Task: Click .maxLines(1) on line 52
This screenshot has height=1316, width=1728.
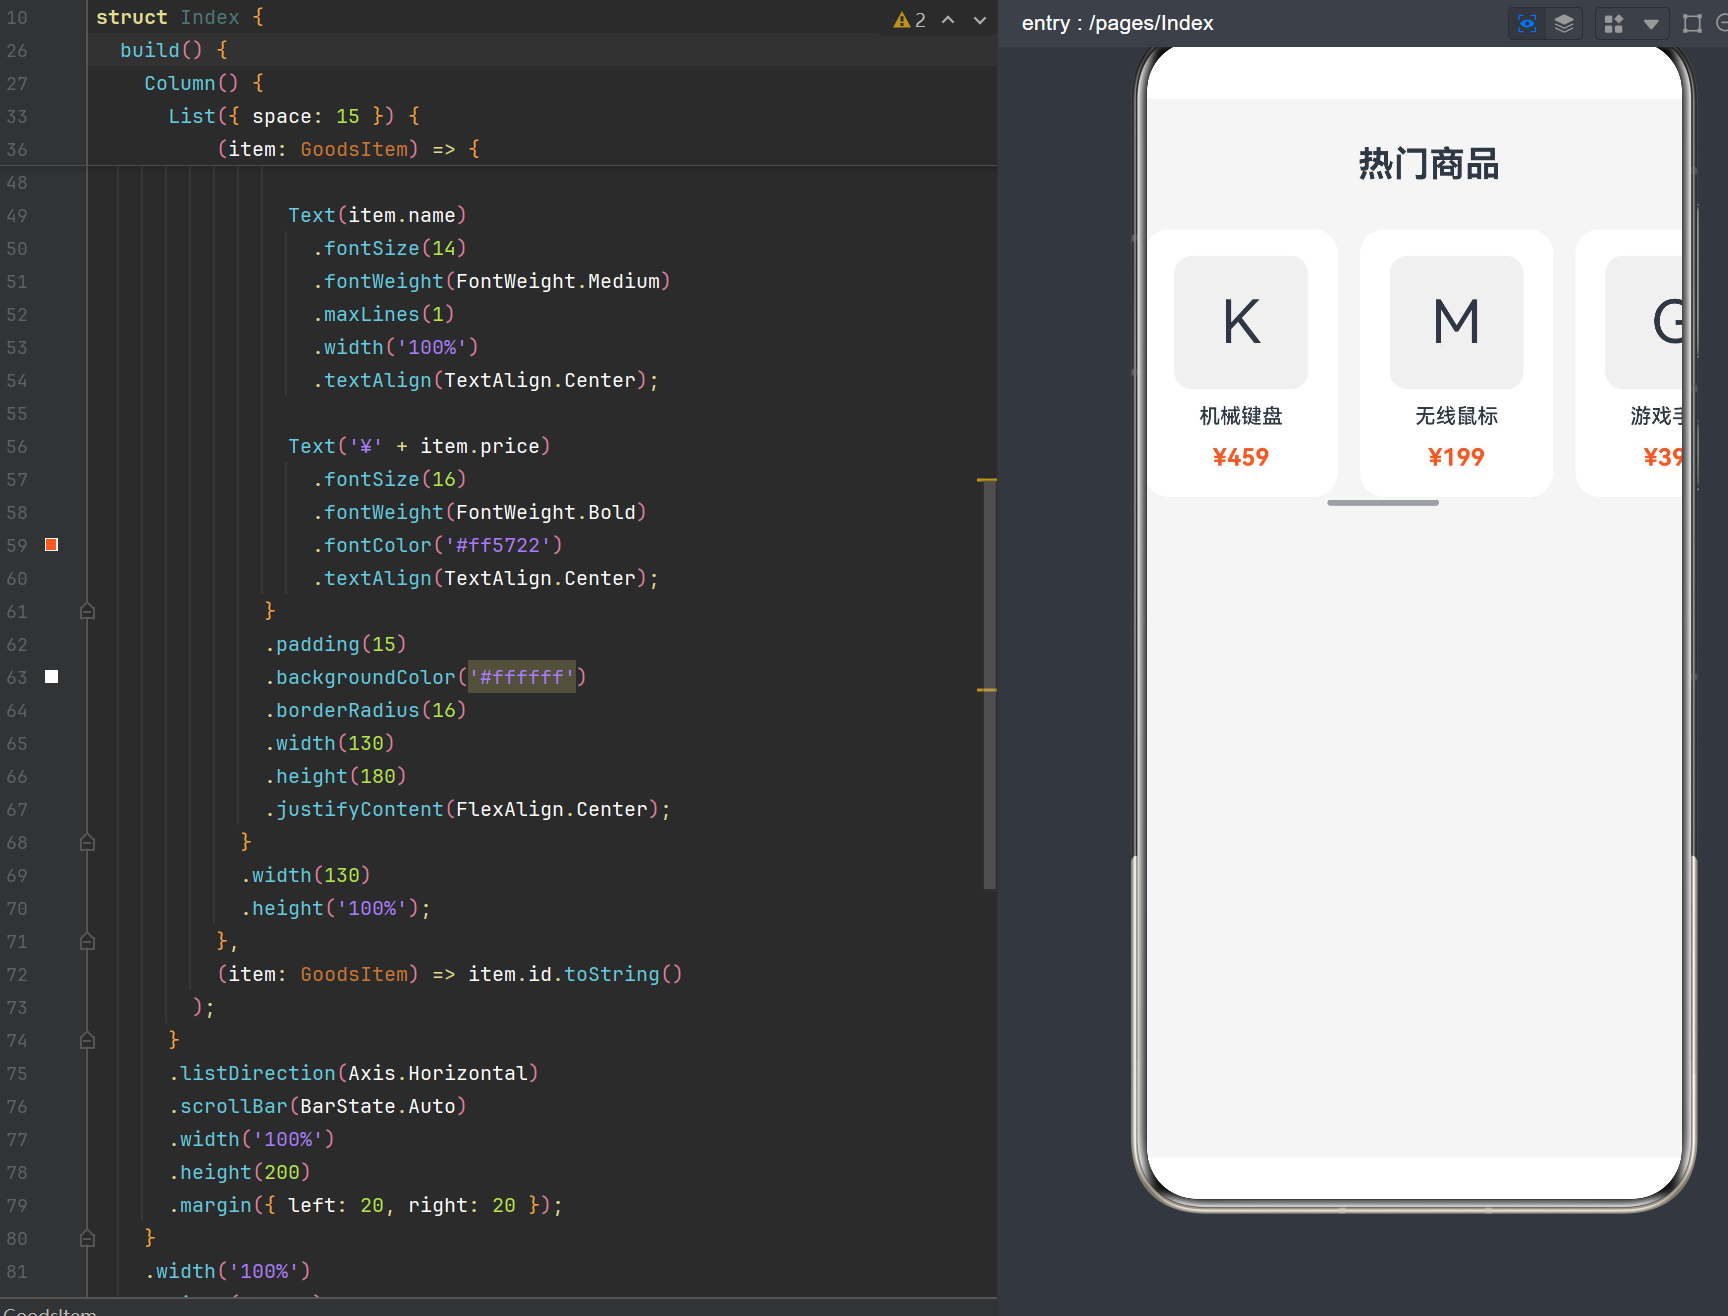Action: point(384,314)
